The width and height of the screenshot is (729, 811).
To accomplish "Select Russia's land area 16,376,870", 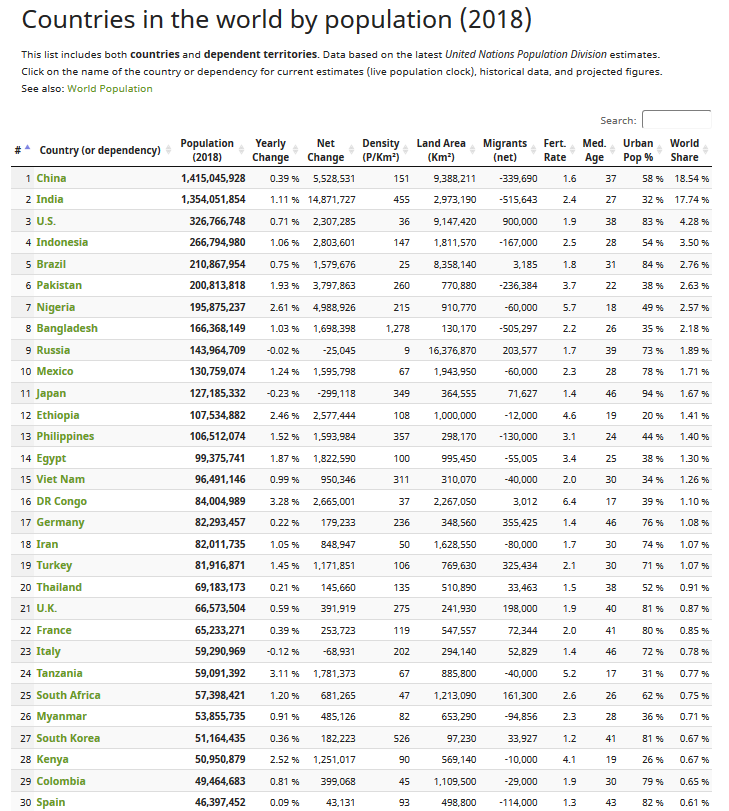I will [x=452, y=351].
